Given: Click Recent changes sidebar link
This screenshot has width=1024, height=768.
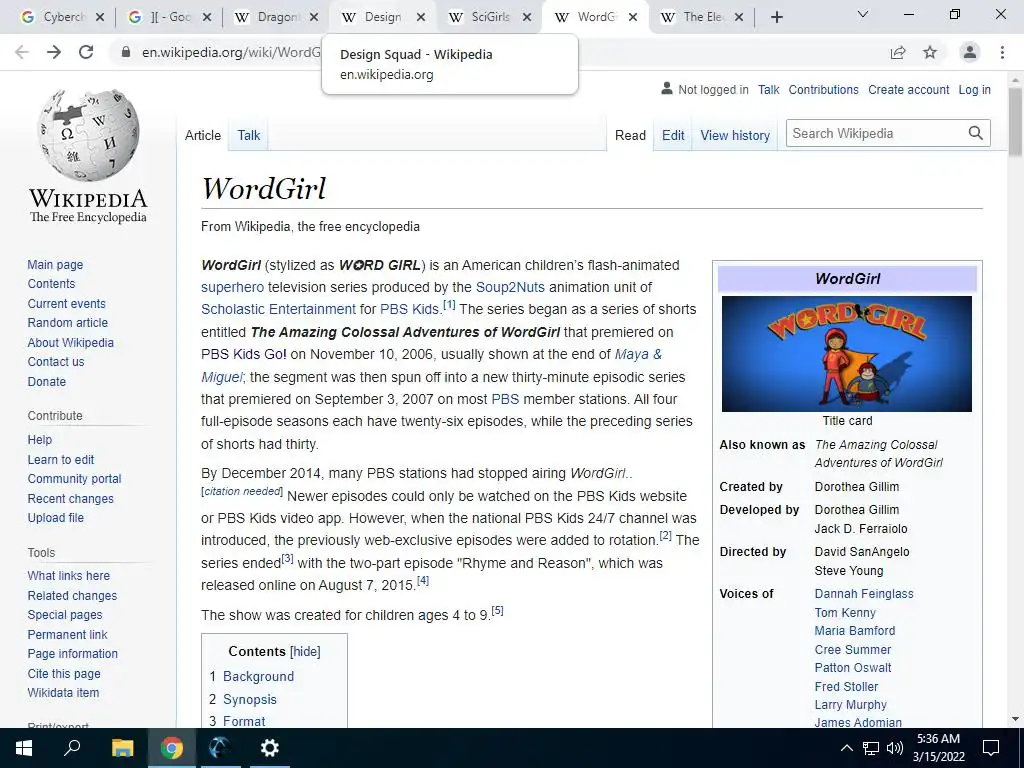Looking at the screenshot, I should (71, 498).
